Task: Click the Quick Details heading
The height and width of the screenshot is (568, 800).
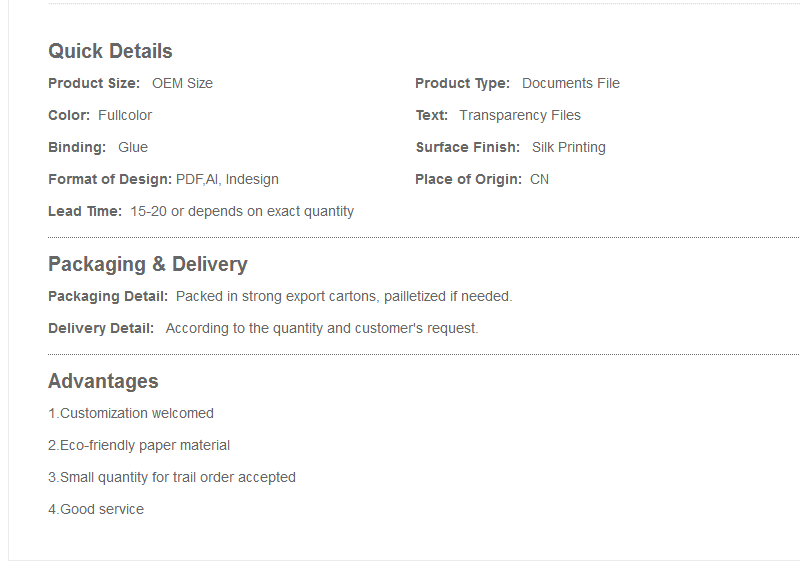Action: [x=110, y=51]
